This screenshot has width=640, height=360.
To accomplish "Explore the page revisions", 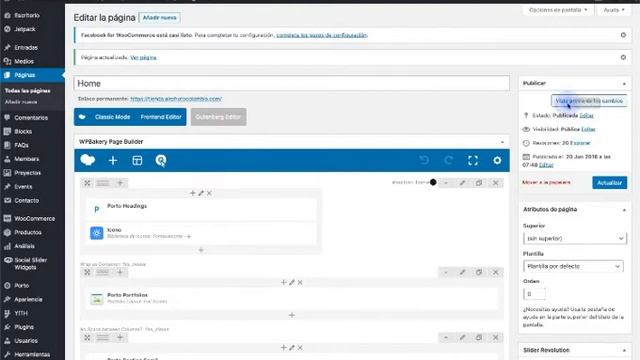I will point(580,143).
